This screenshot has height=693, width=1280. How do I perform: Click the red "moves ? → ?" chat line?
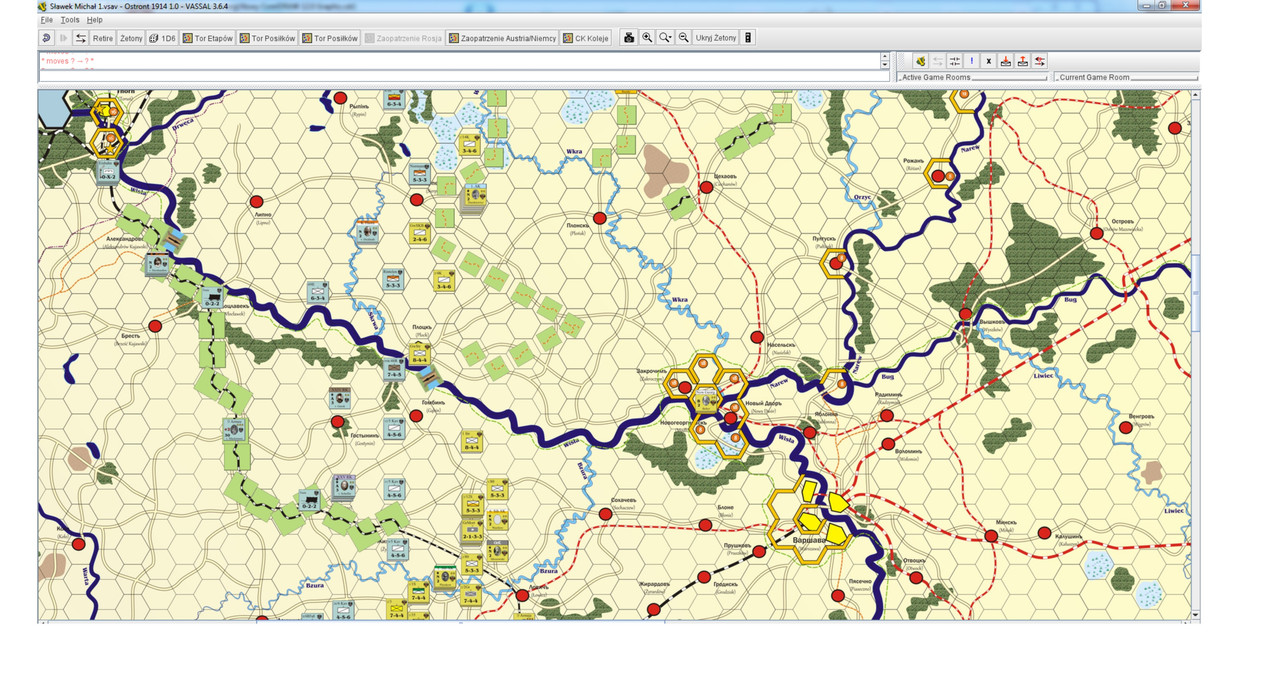point(68,61)
